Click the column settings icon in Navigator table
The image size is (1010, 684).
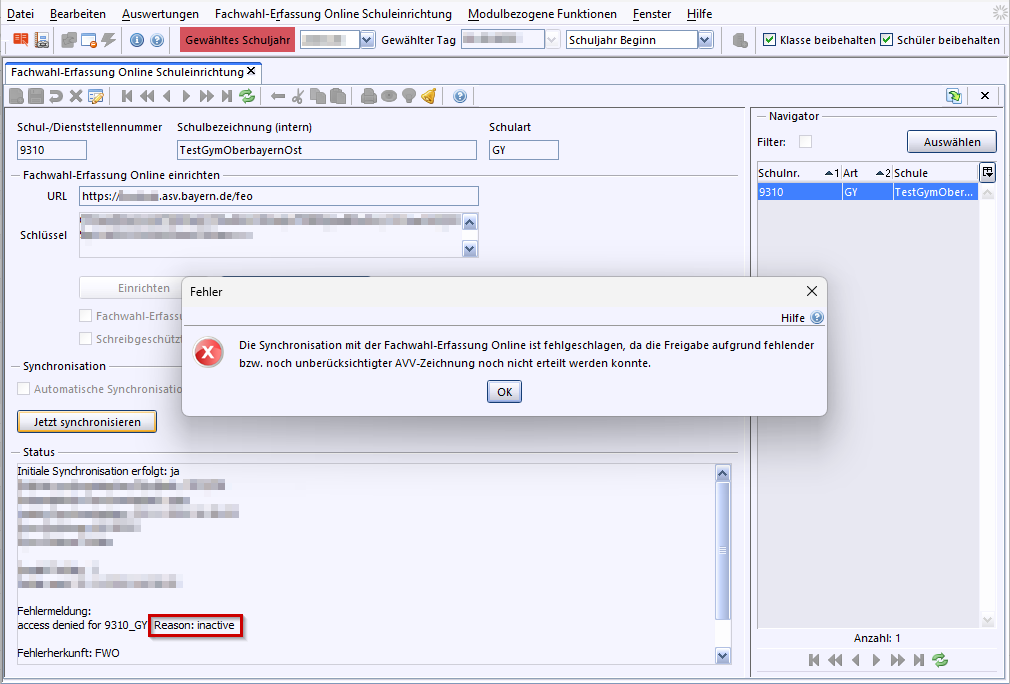[987, 172]
